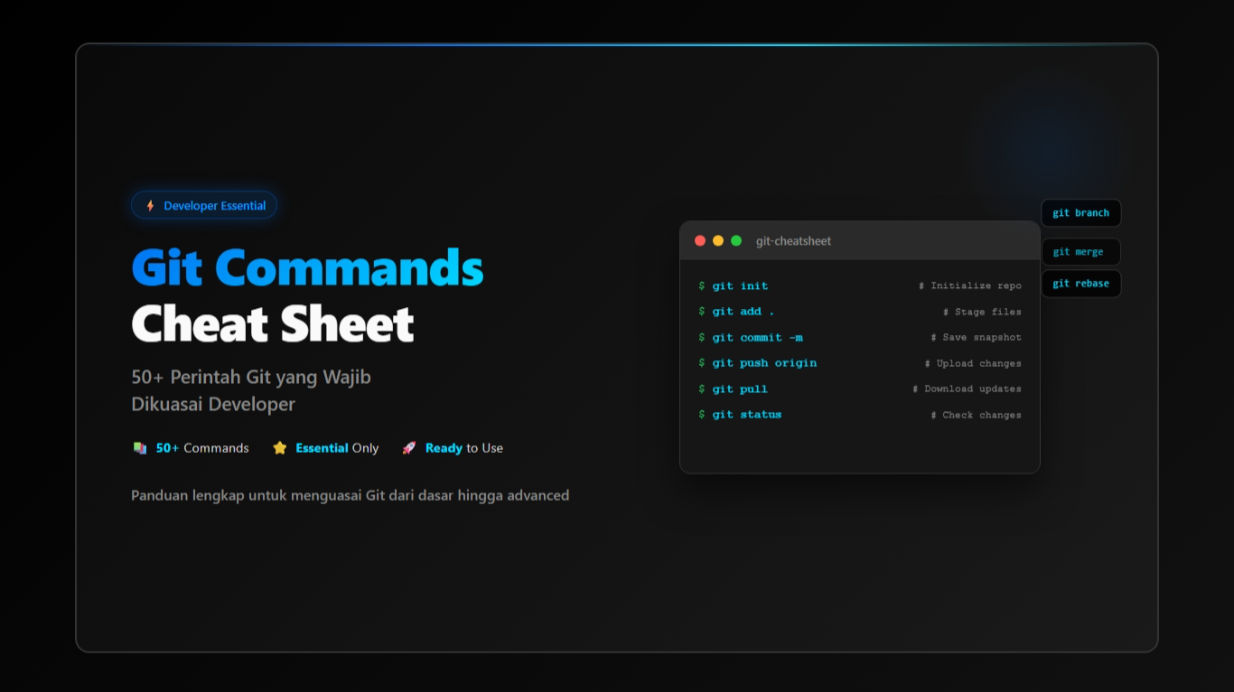1234x692 pixels.
Task: Click the git push origin command
Action: [x=764, y=363]
